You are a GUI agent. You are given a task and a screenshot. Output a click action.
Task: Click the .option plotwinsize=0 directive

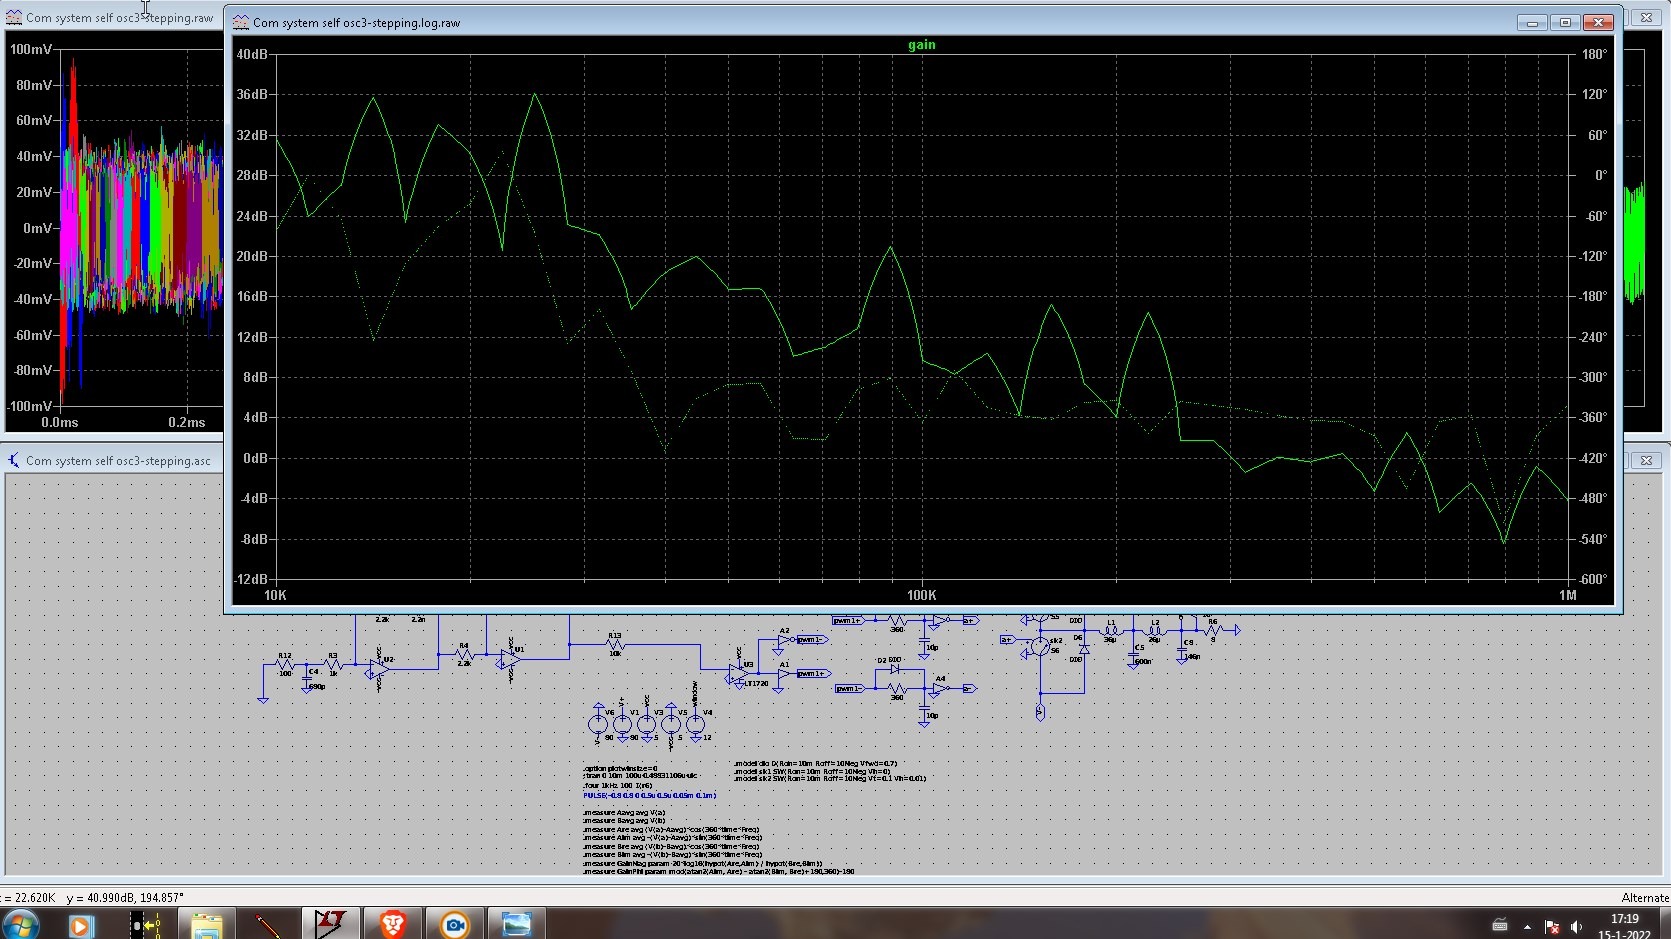click(620, 768)
